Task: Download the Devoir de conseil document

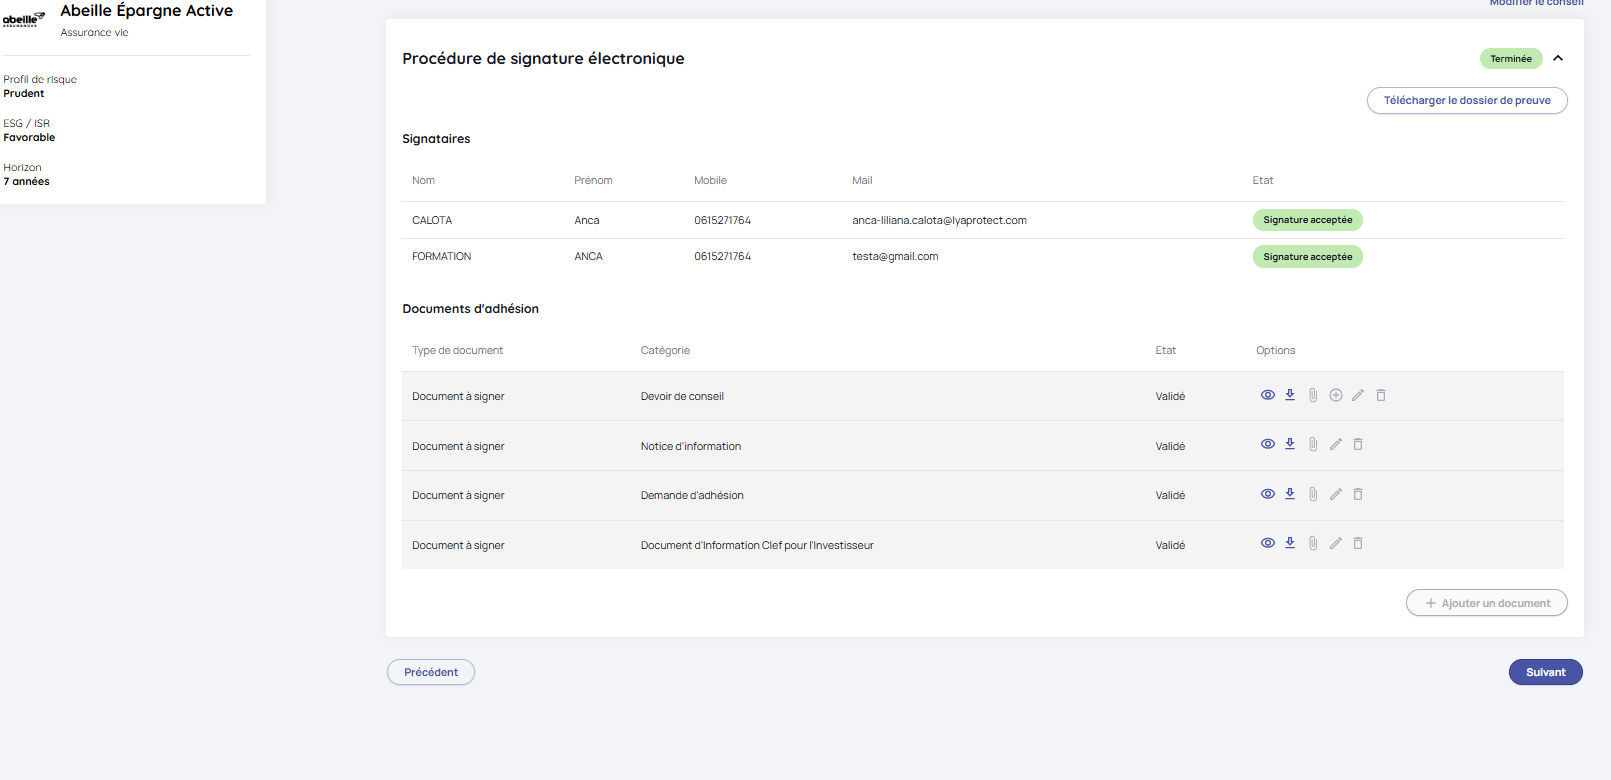Action: pos(1290,395)
